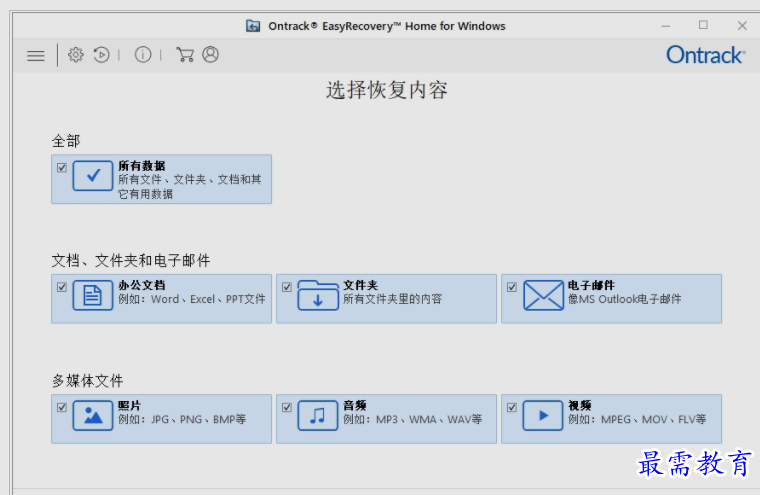The height and width of the screenshot is (495, 760).
Task: Click the shopping cart icon
Action: (185, 55)
